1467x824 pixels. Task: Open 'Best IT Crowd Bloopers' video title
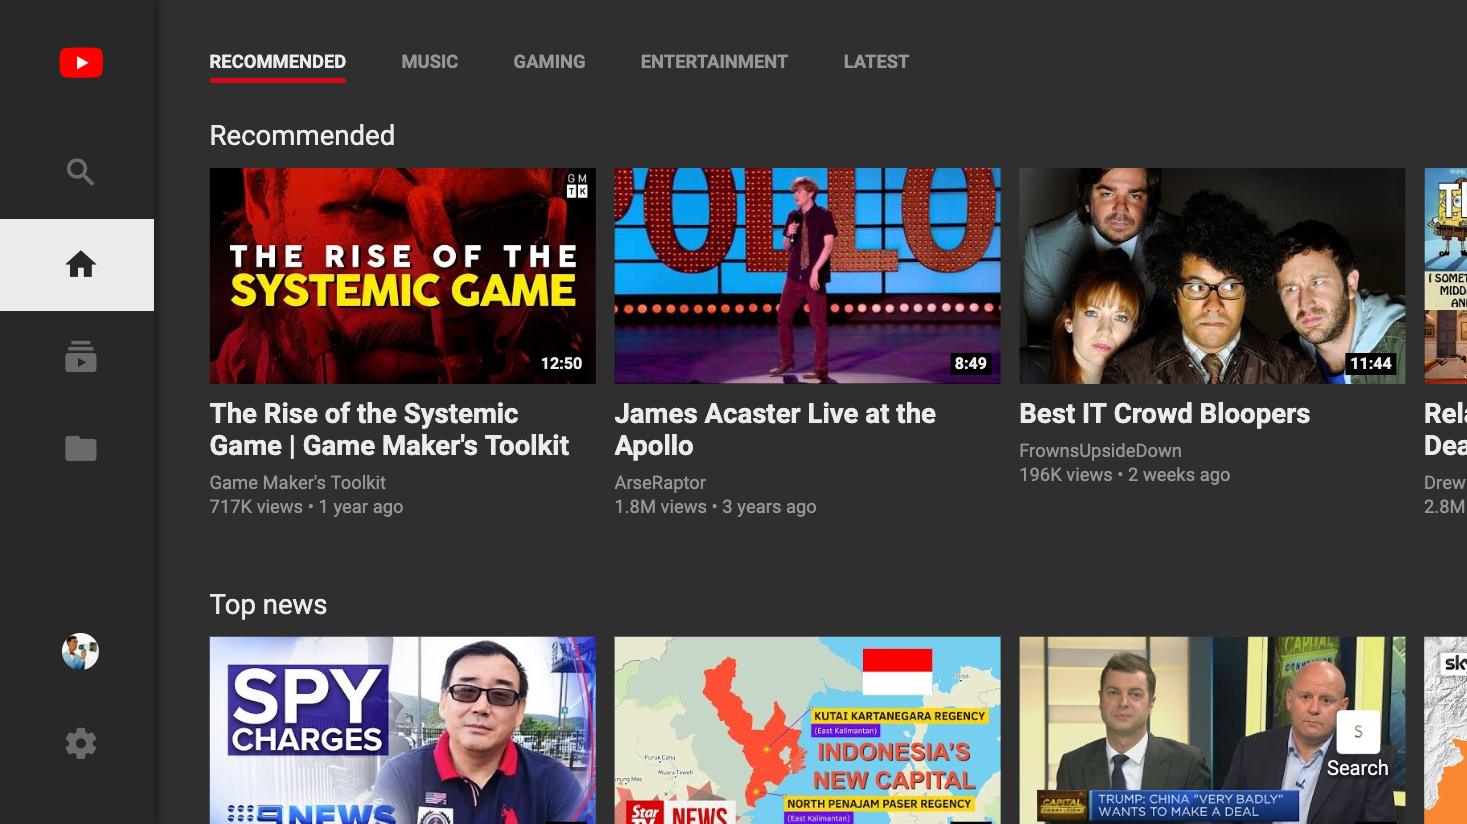[x=1163, y=413]
